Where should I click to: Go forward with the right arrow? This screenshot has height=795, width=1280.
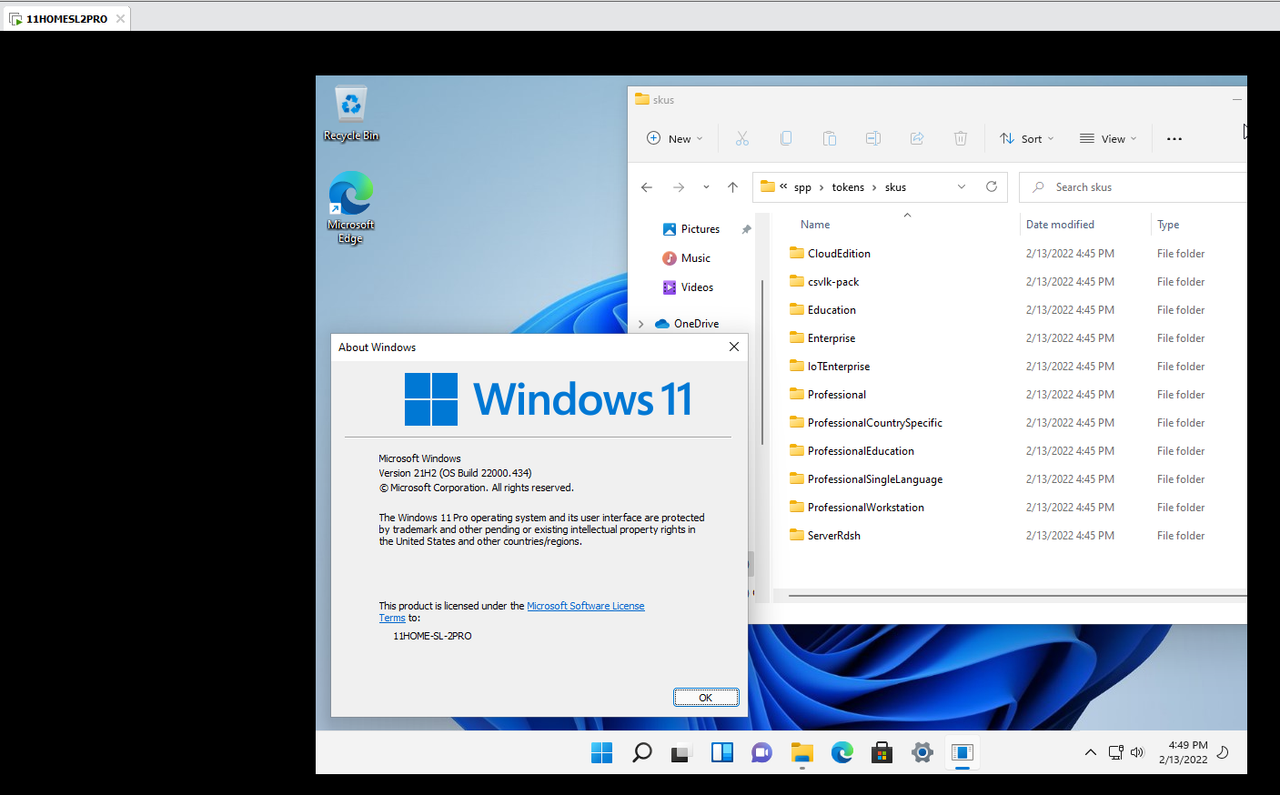[679, 187]
